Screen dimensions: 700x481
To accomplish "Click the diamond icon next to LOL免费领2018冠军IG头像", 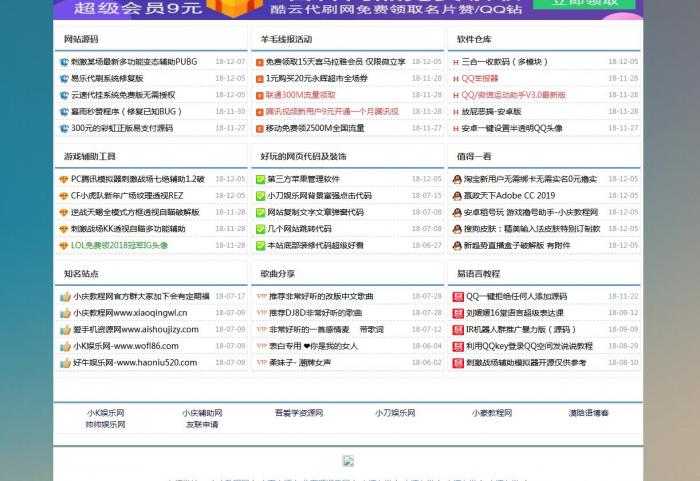I will pyautogui.click(x=64, y=245).
